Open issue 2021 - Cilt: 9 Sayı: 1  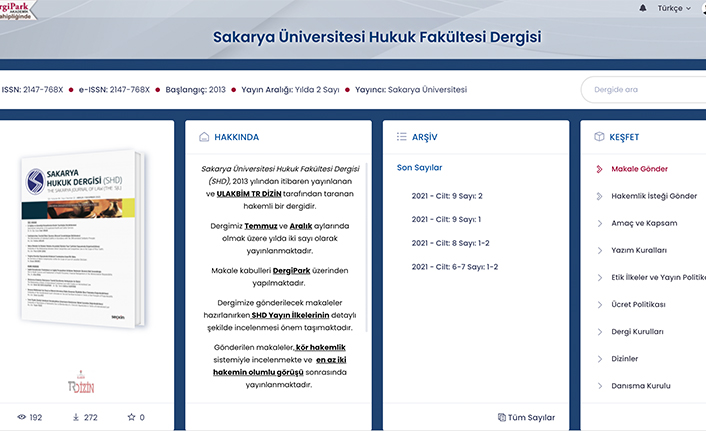tap(446, 219)
